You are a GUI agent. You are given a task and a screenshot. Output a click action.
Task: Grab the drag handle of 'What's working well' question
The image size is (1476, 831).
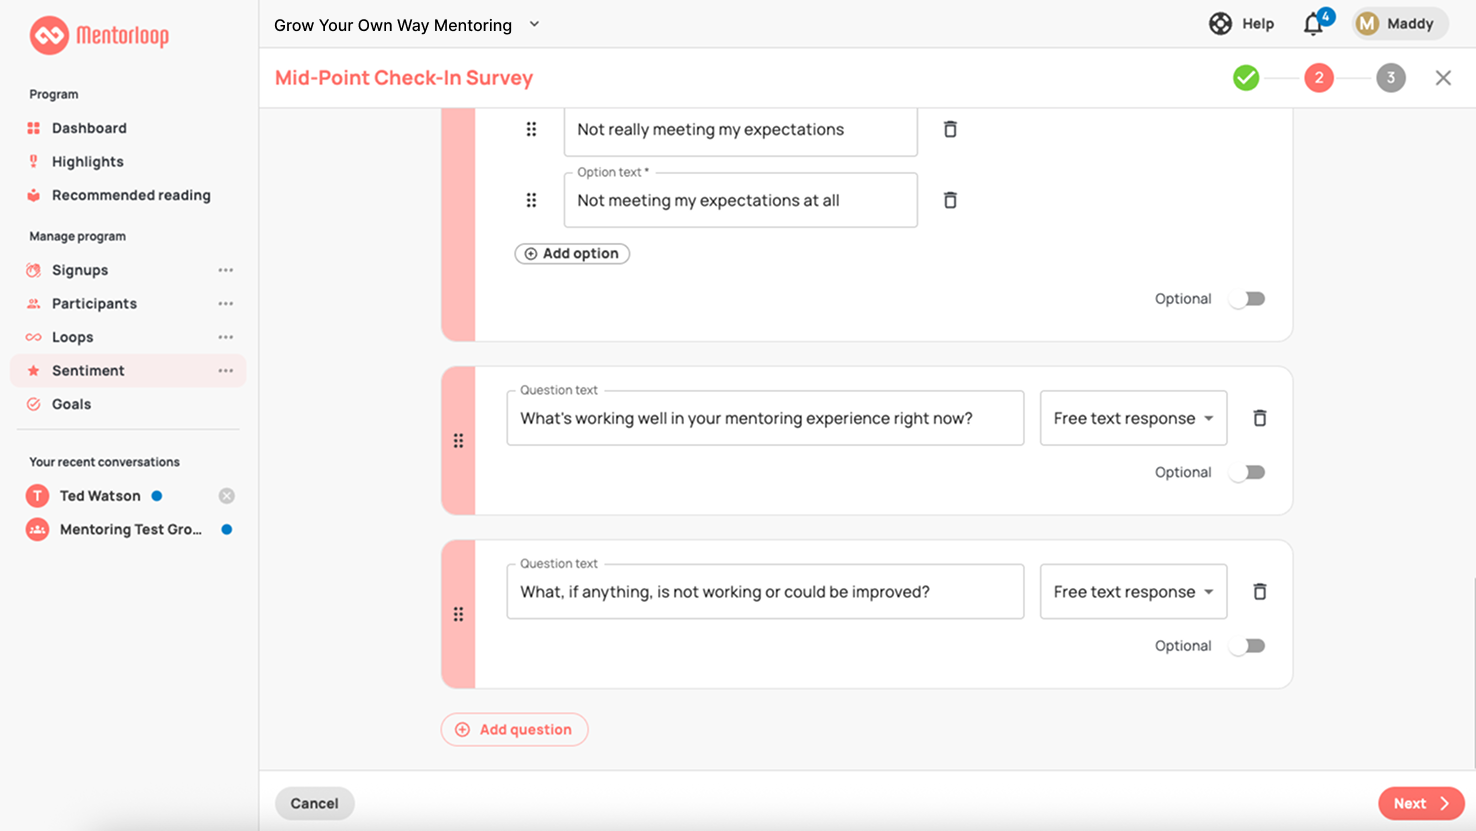[458, 441]
